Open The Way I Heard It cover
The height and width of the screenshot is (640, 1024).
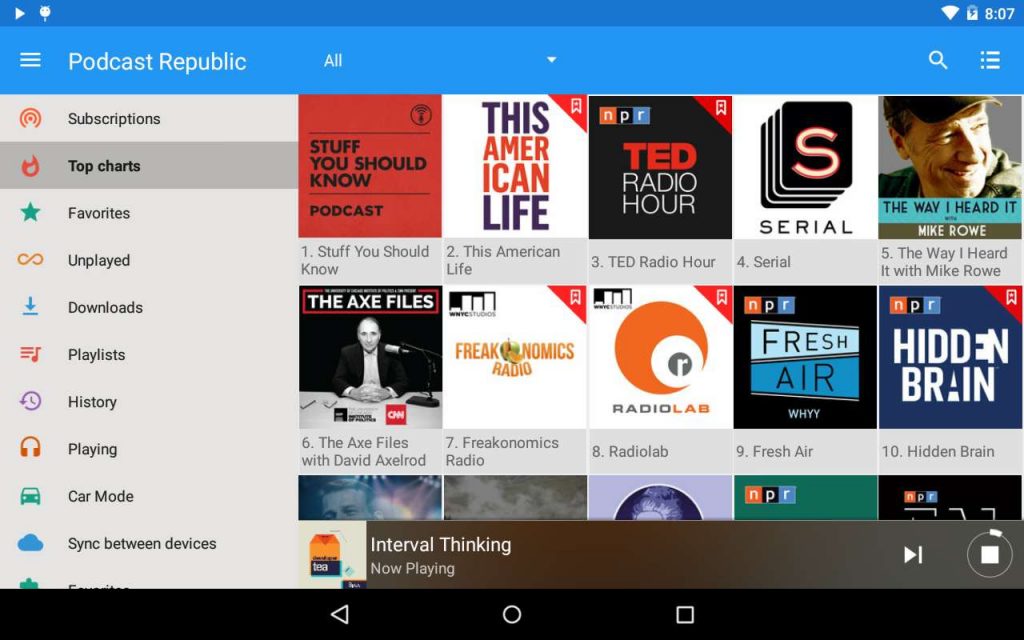pos(950,167)
